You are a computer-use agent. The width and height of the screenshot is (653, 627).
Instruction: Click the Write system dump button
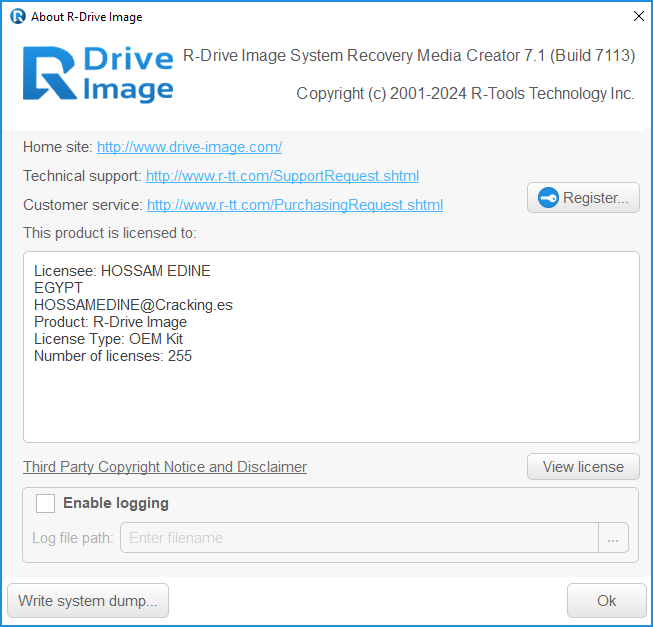[88, 600]
